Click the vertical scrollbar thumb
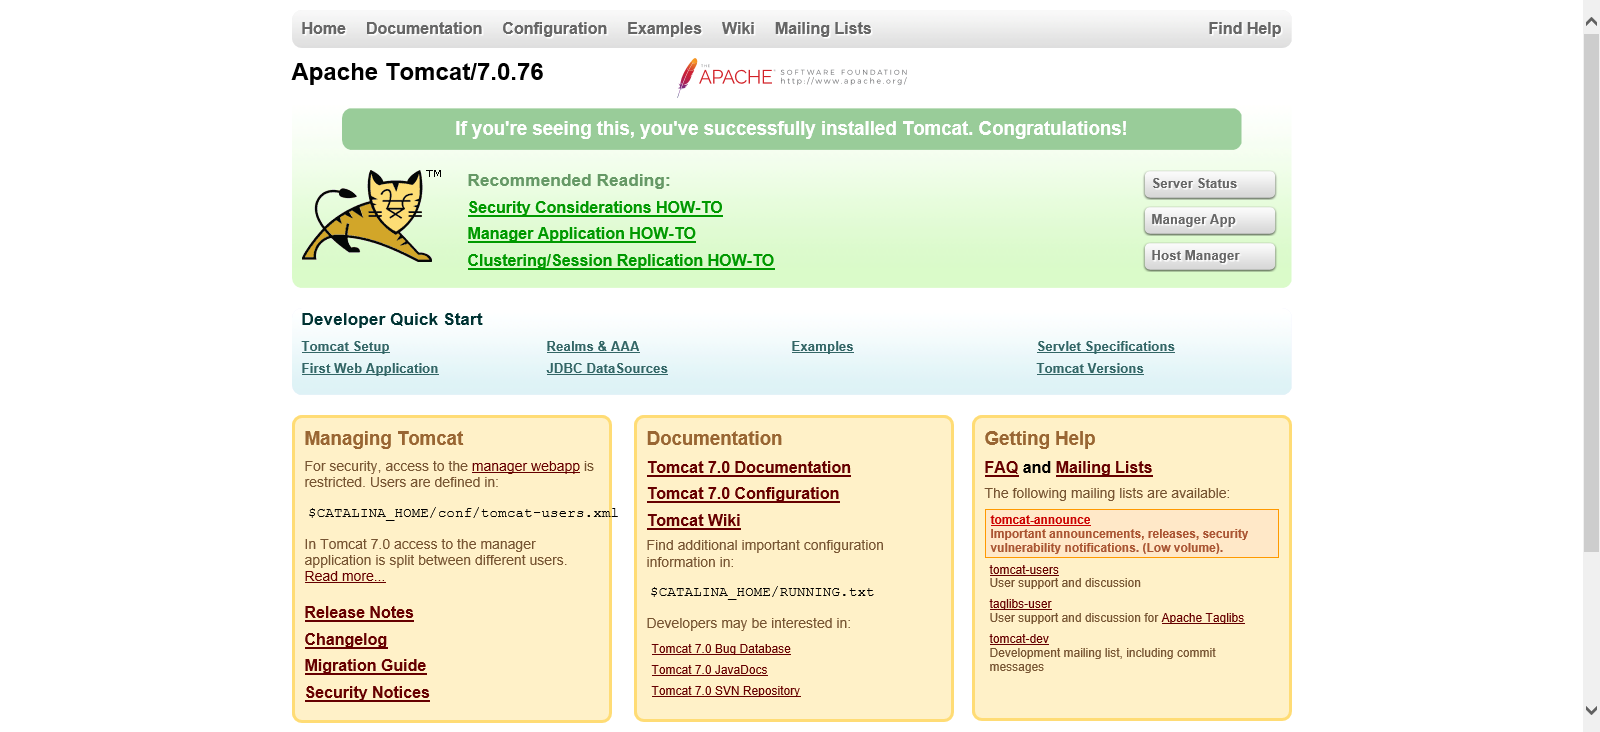 (x=1591, y=290)
